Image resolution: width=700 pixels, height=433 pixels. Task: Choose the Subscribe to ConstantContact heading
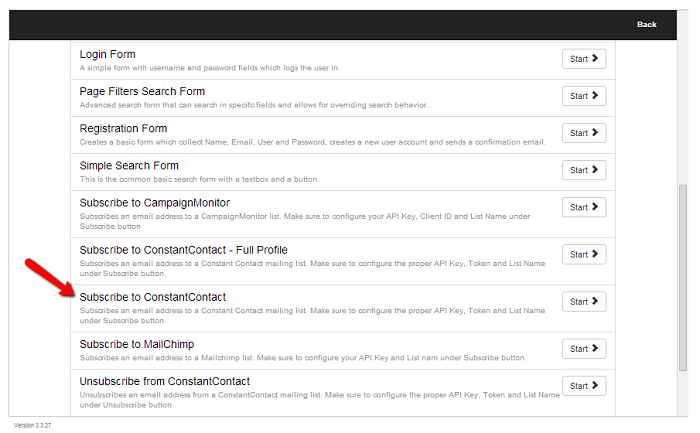point(153,297)
